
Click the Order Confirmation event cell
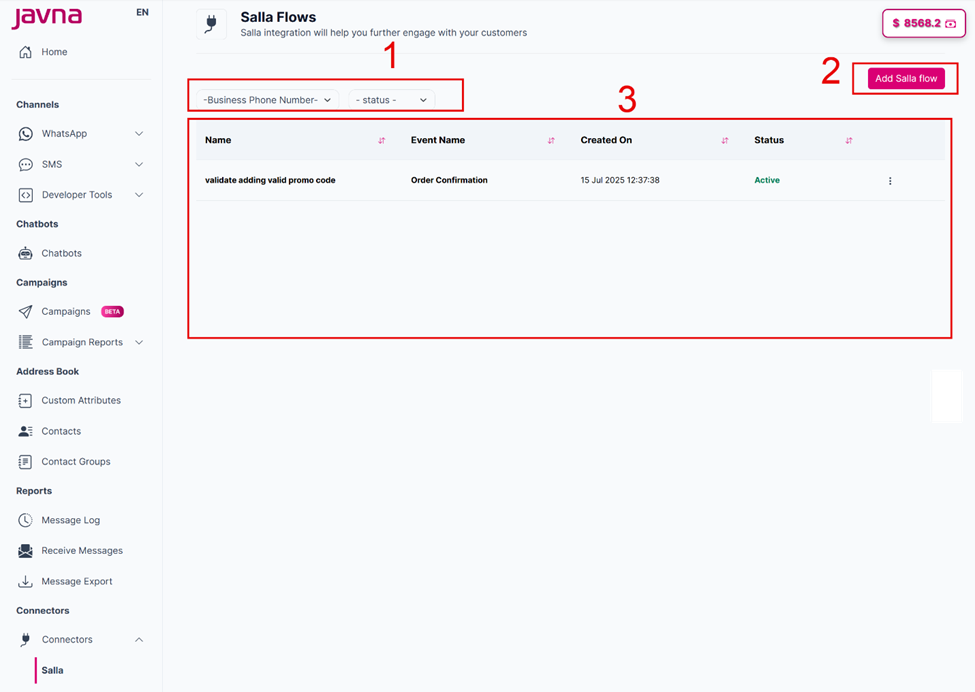pos(449,180)
